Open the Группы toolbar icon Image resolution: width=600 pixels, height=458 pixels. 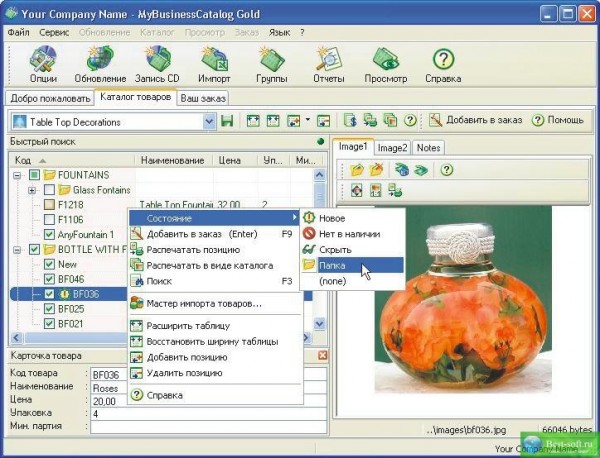tap(271, 64)
